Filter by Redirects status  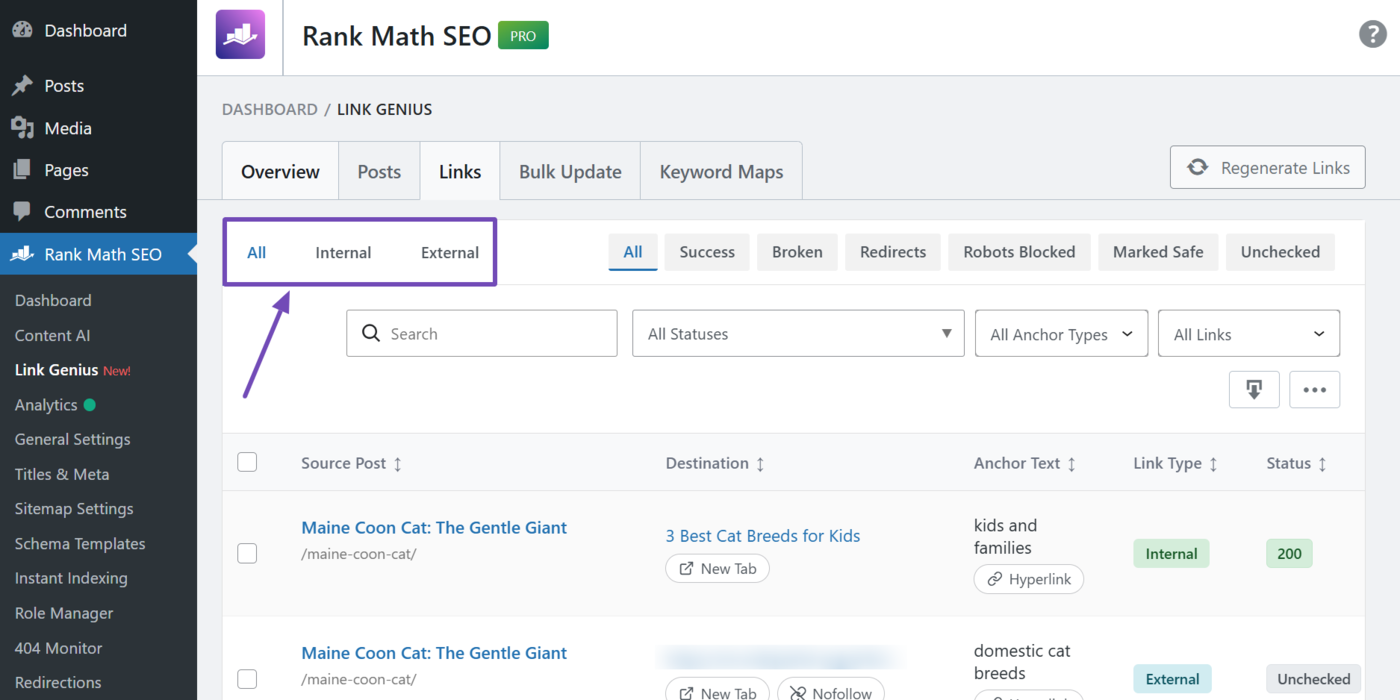tap(893, 252)
